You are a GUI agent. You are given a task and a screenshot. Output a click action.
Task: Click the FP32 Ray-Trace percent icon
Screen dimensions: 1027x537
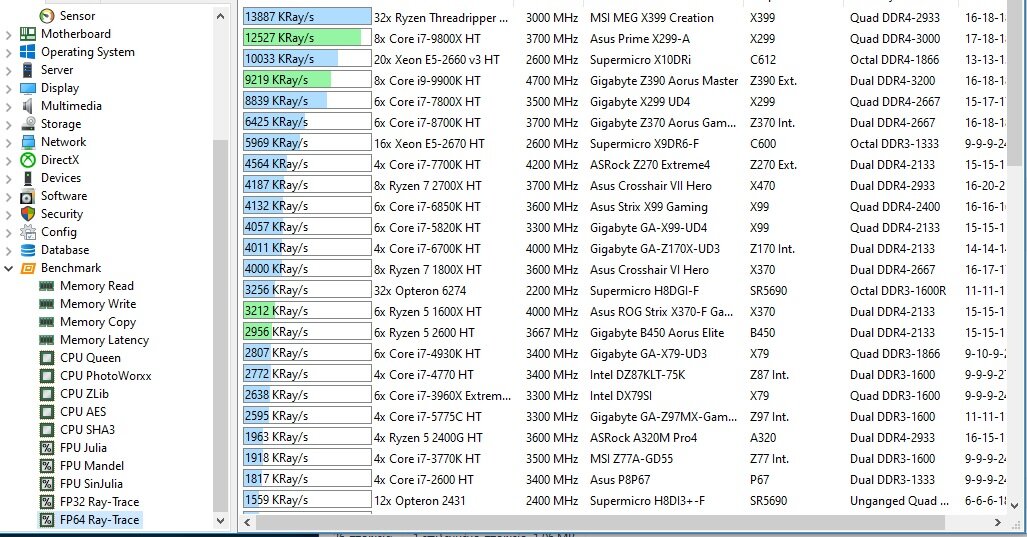47,502
